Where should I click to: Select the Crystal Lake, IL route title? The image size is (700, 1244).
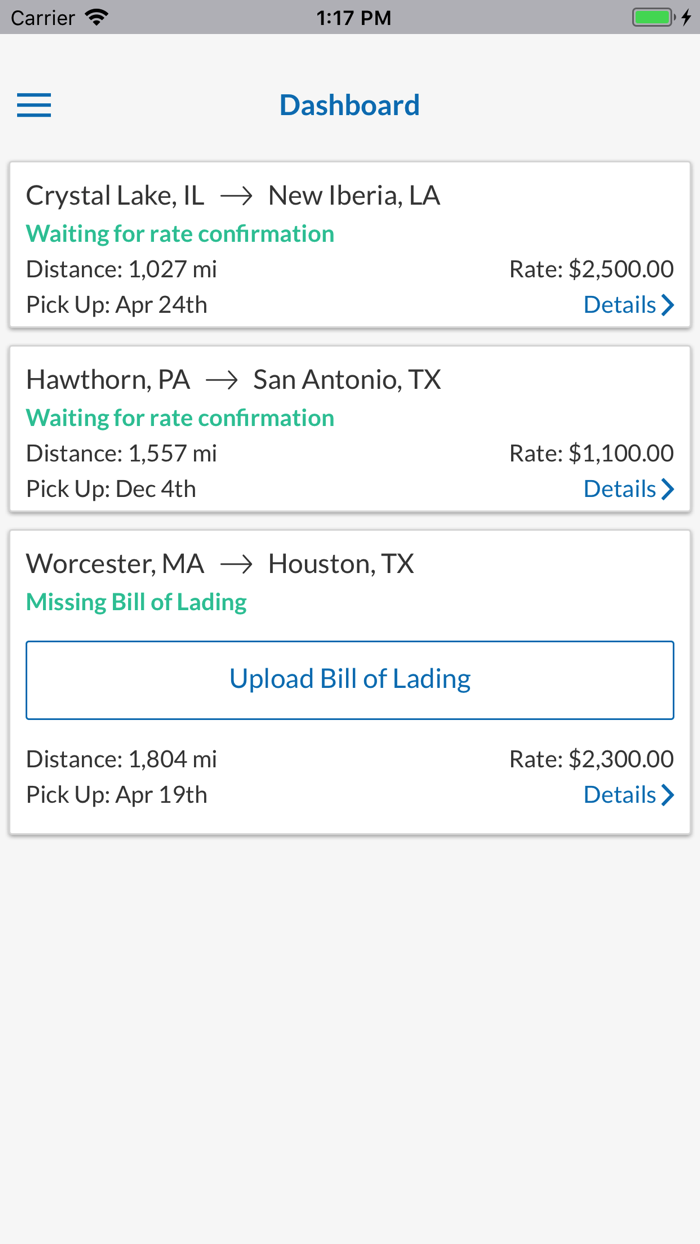point(233,195)
